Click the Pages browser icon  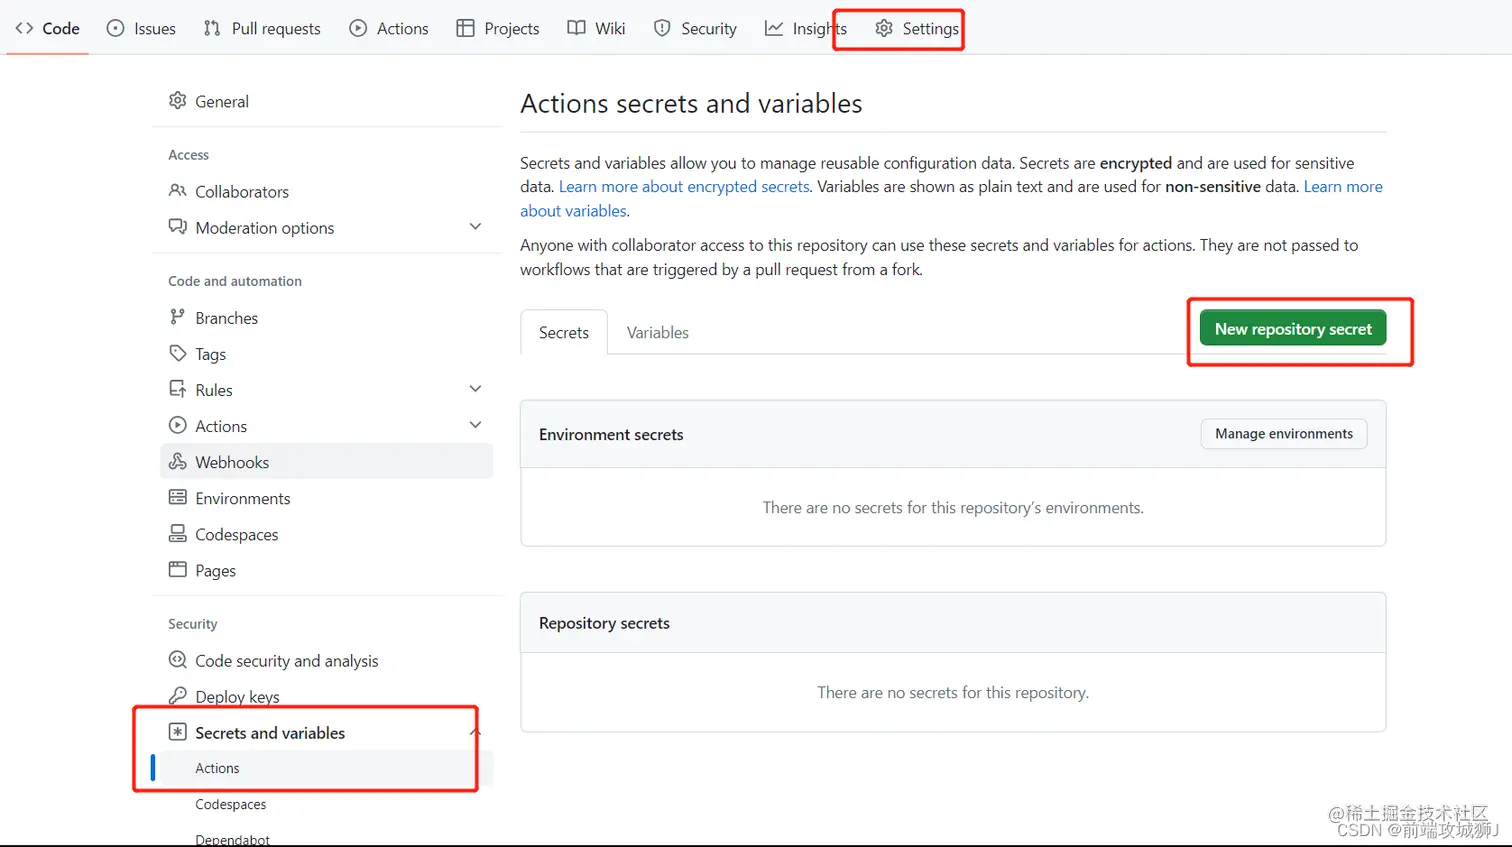178,569
